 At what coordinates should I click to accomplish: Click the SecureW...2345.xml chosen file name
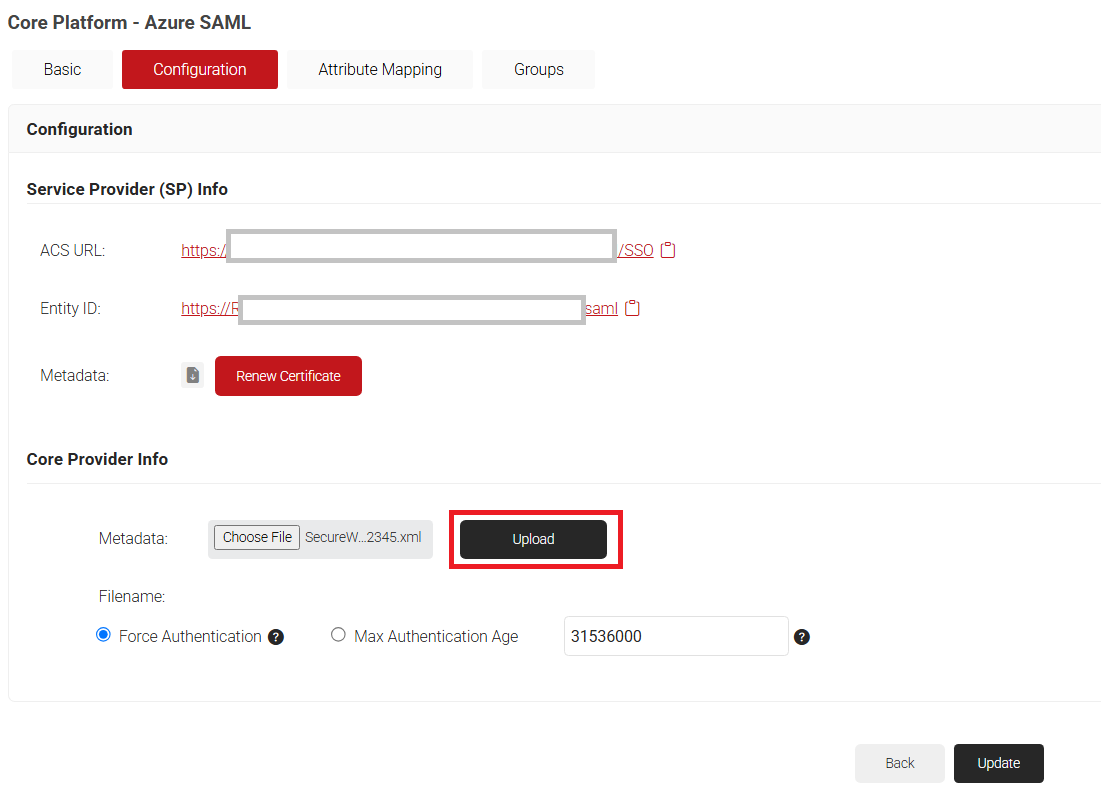click(363, 537)
